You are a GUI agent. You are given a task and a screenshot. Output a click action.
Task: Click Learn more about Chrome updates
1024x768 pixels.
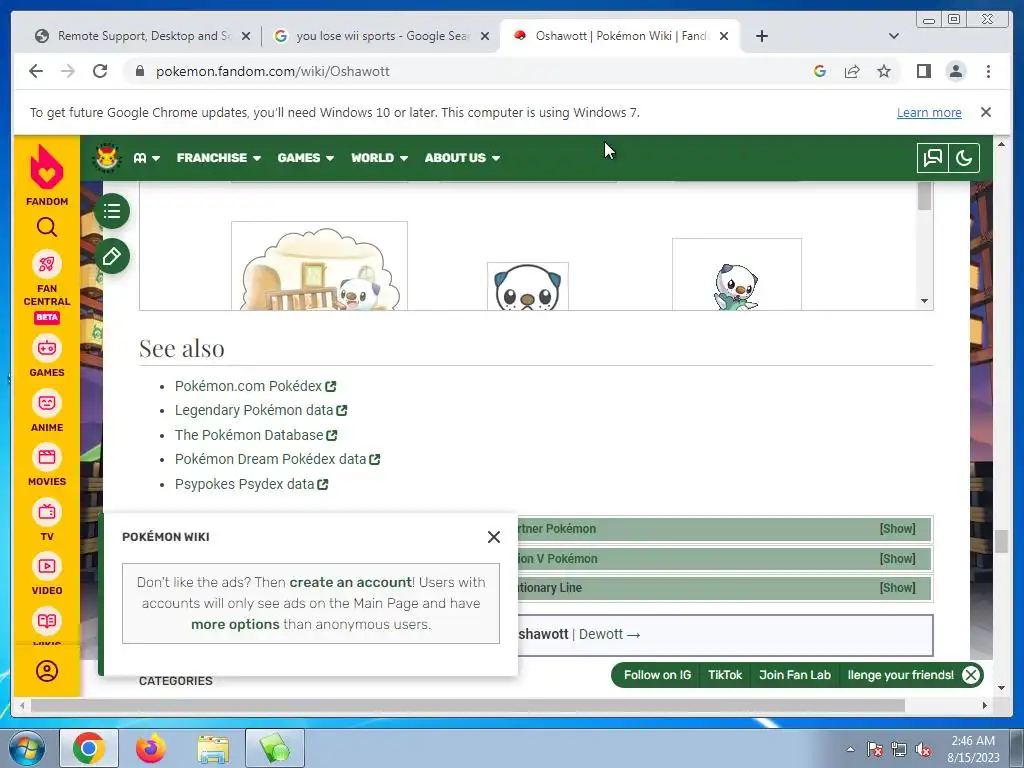click(929, 112)
